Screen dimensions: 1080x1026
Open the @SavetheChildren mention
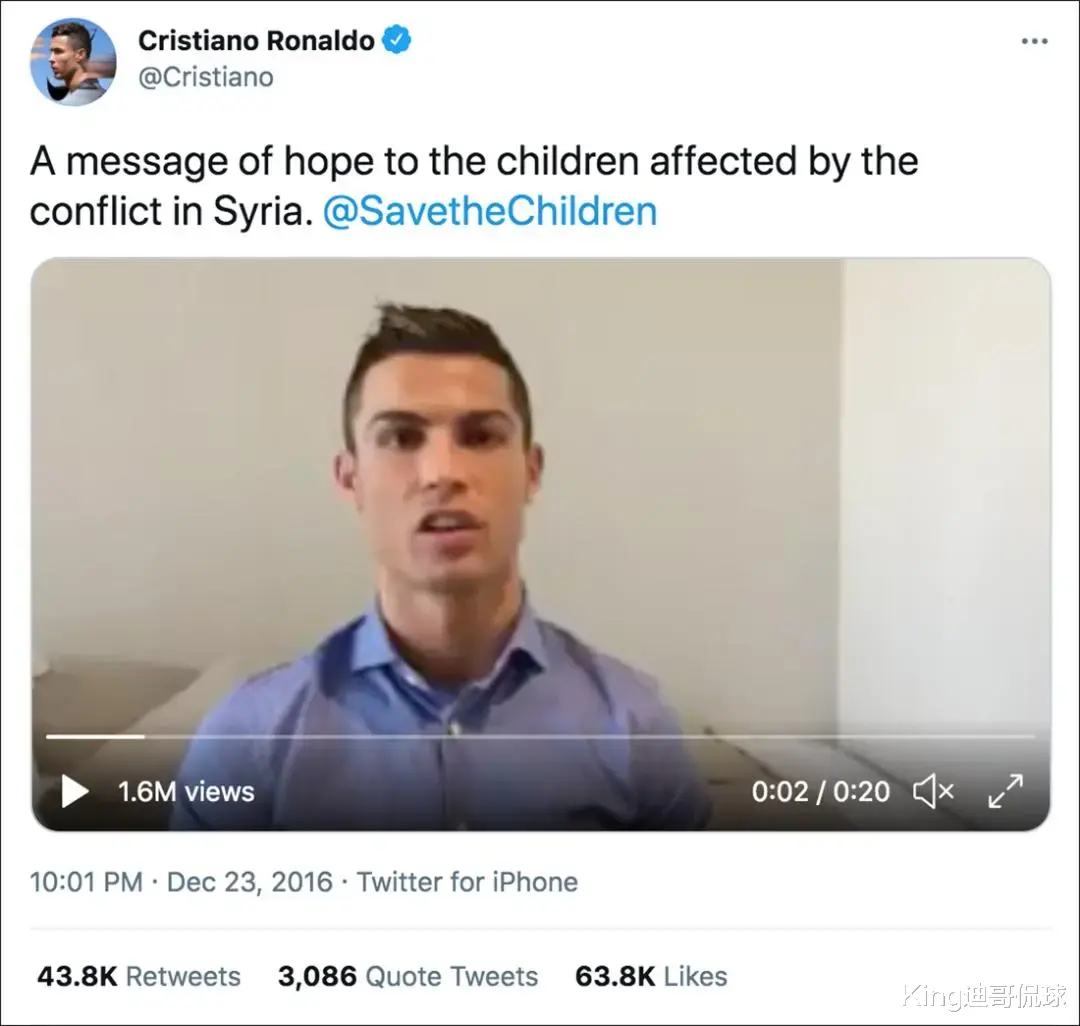[x=490, y=211]
